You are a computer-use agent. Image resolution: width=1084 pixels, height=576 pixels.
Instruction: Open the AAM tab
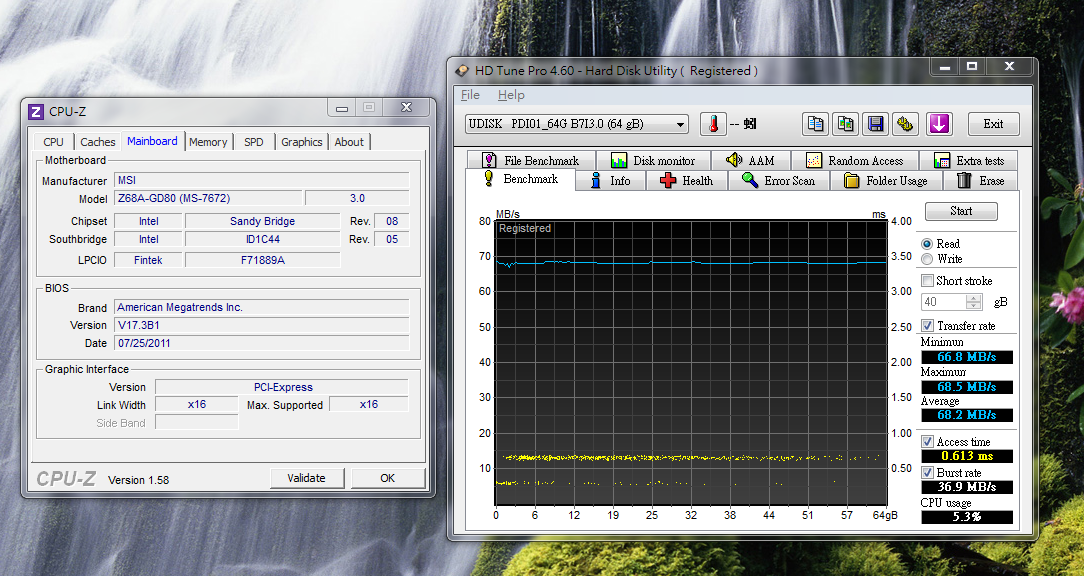click(751, 160)
